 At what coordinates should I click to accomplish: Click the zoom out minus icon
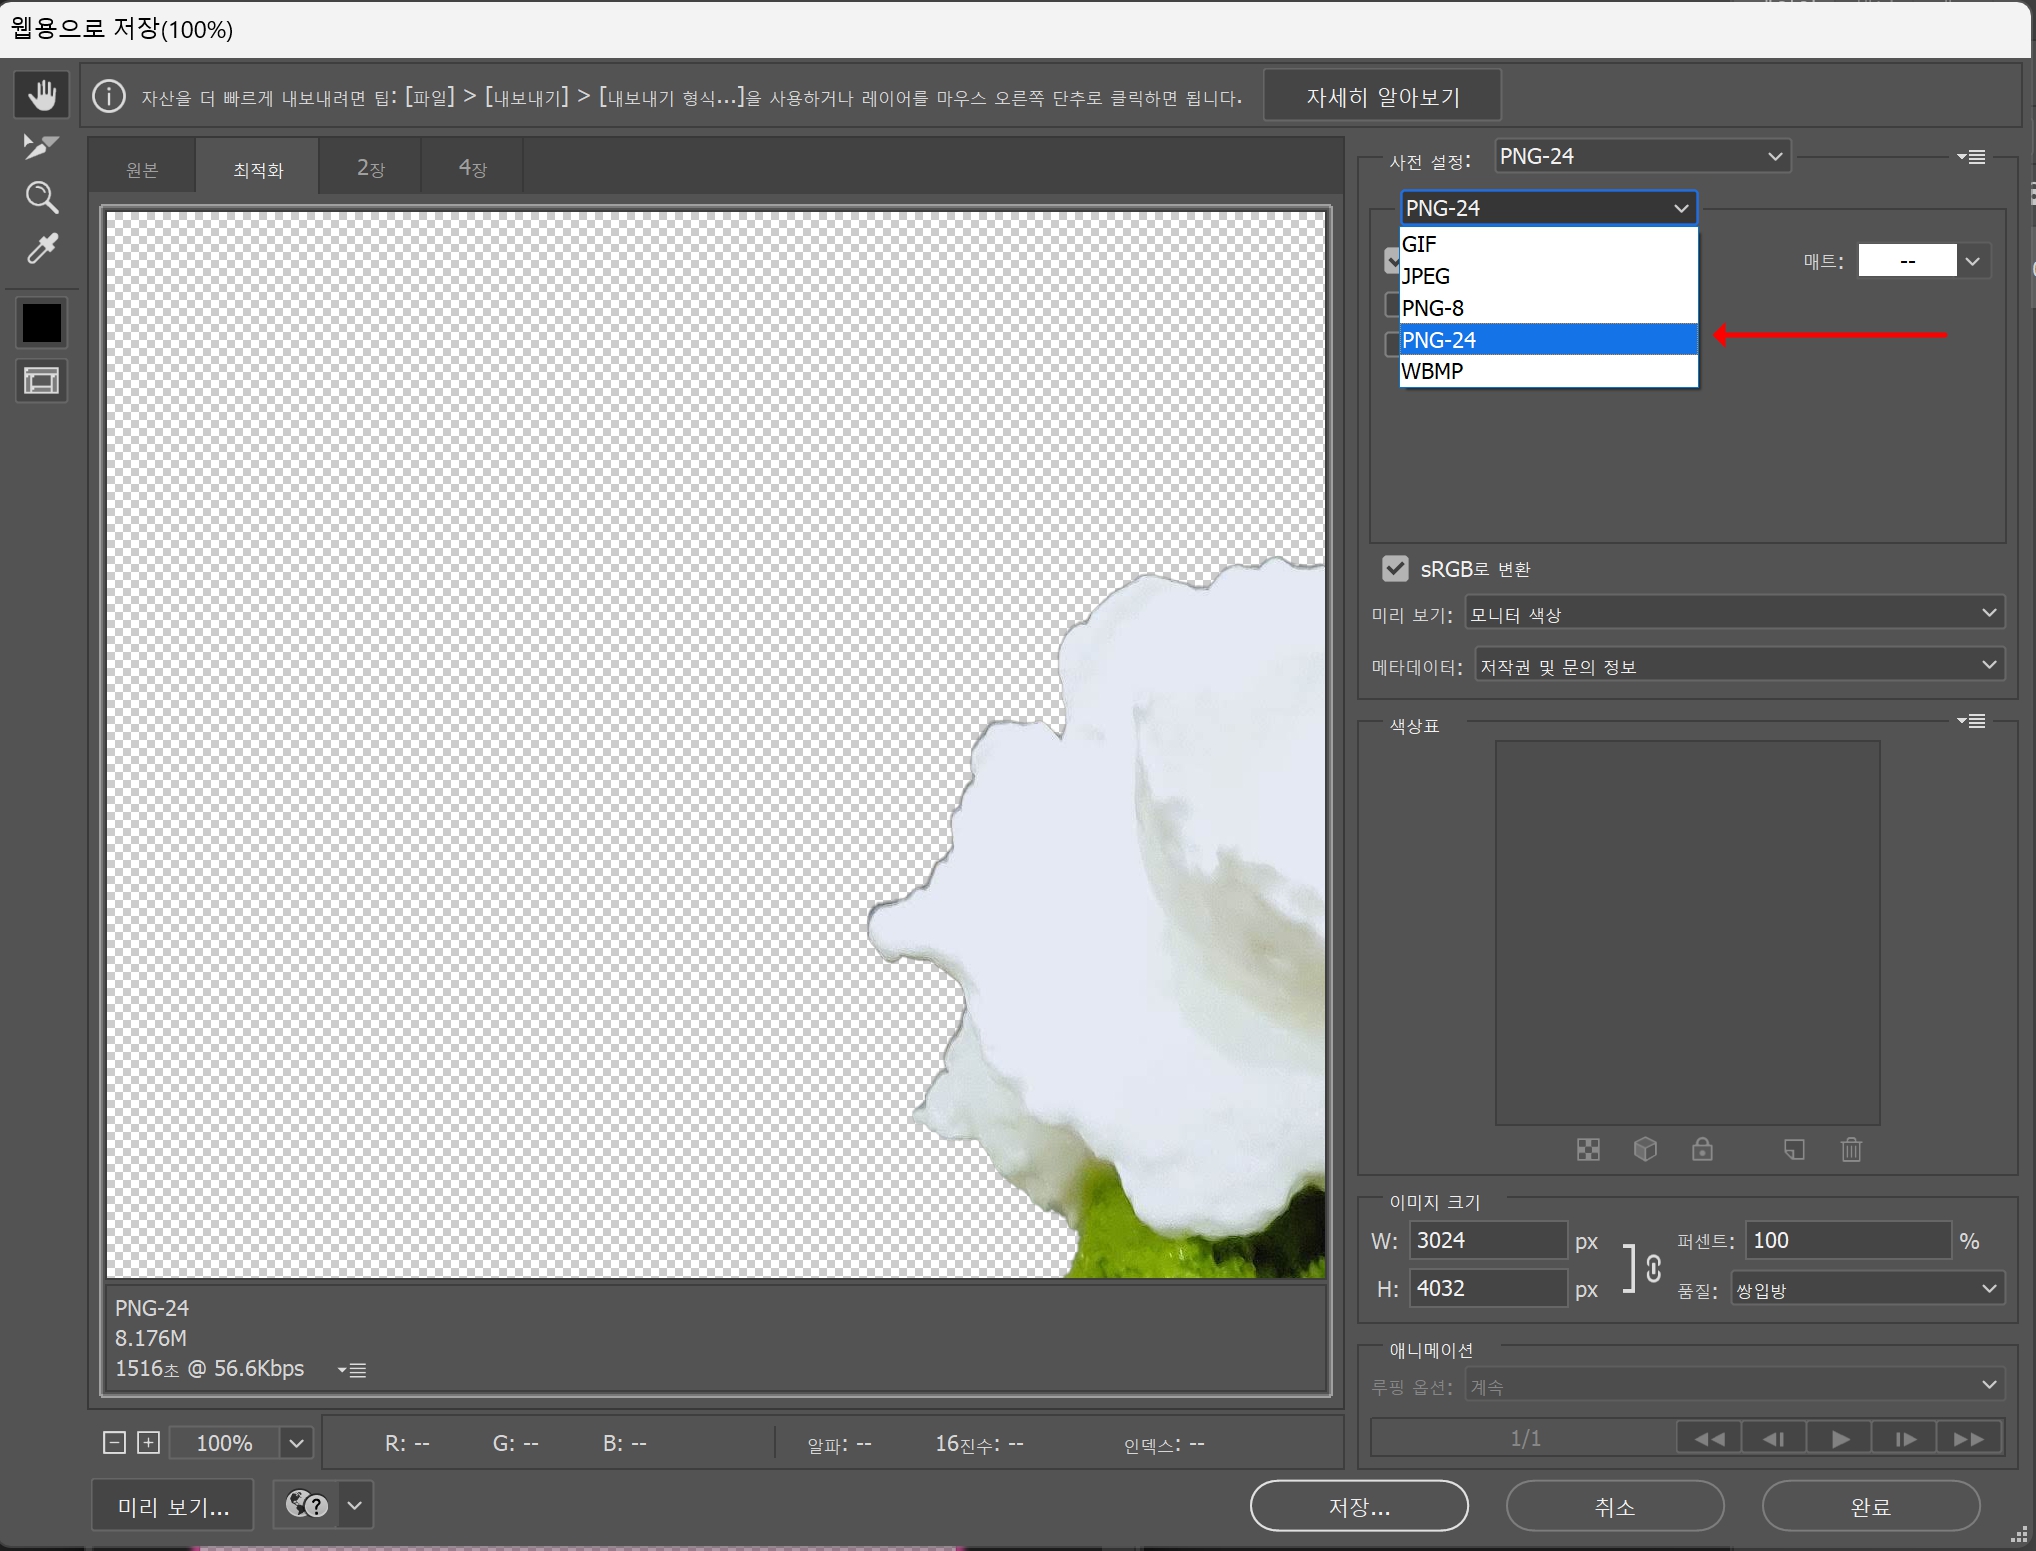click(114, 1442)
